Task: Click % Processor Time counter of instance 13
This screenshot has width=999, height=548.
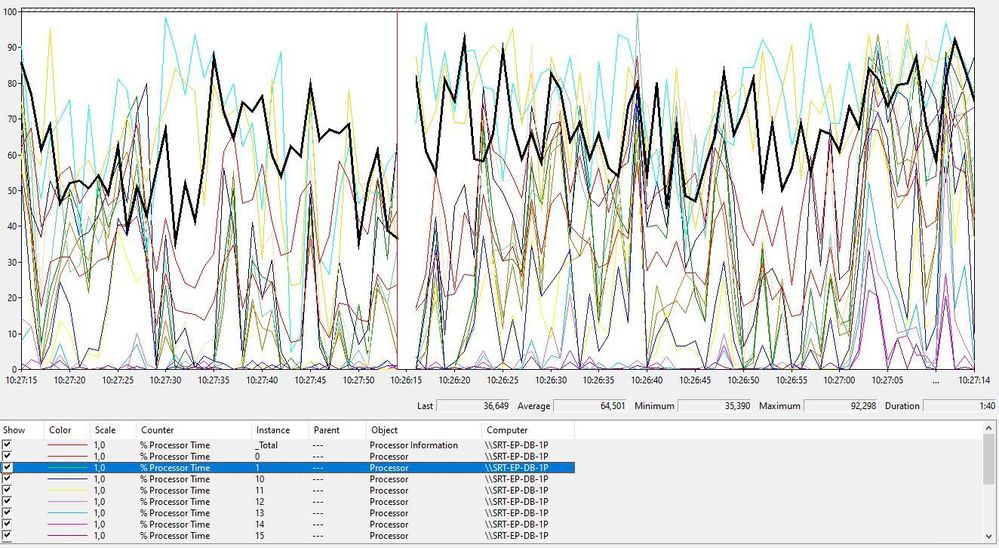Action: [175, 513]
